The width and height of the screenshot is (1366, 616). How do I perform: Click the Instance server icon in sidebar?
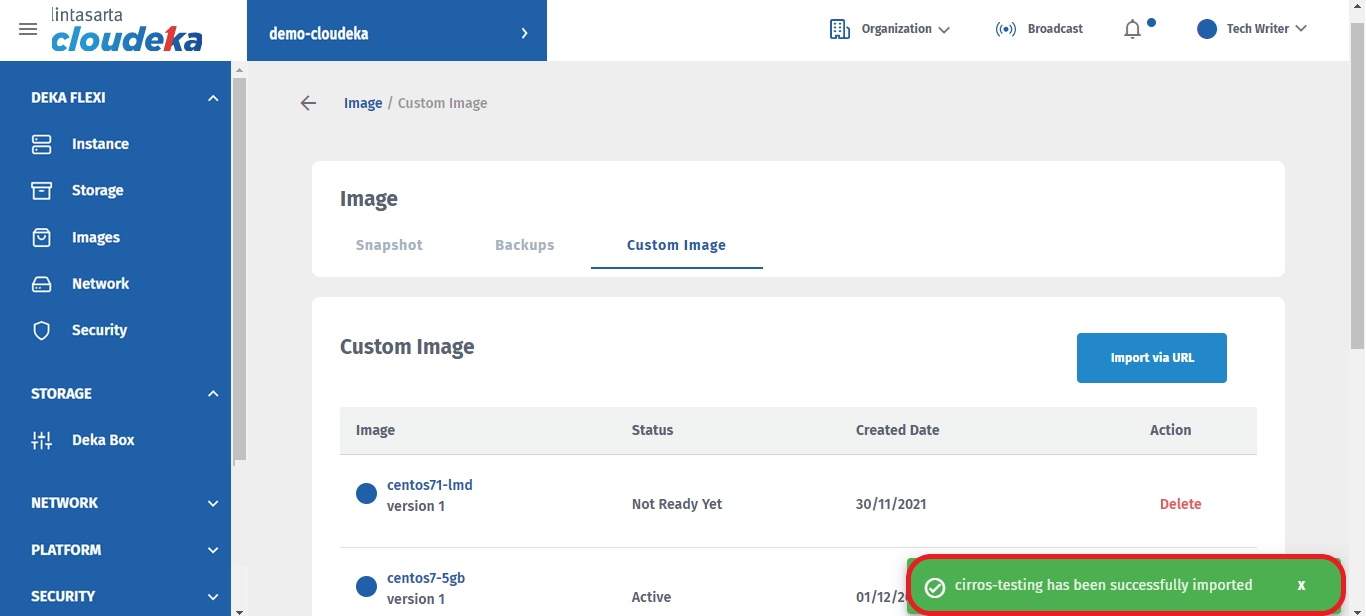(41, 144)
